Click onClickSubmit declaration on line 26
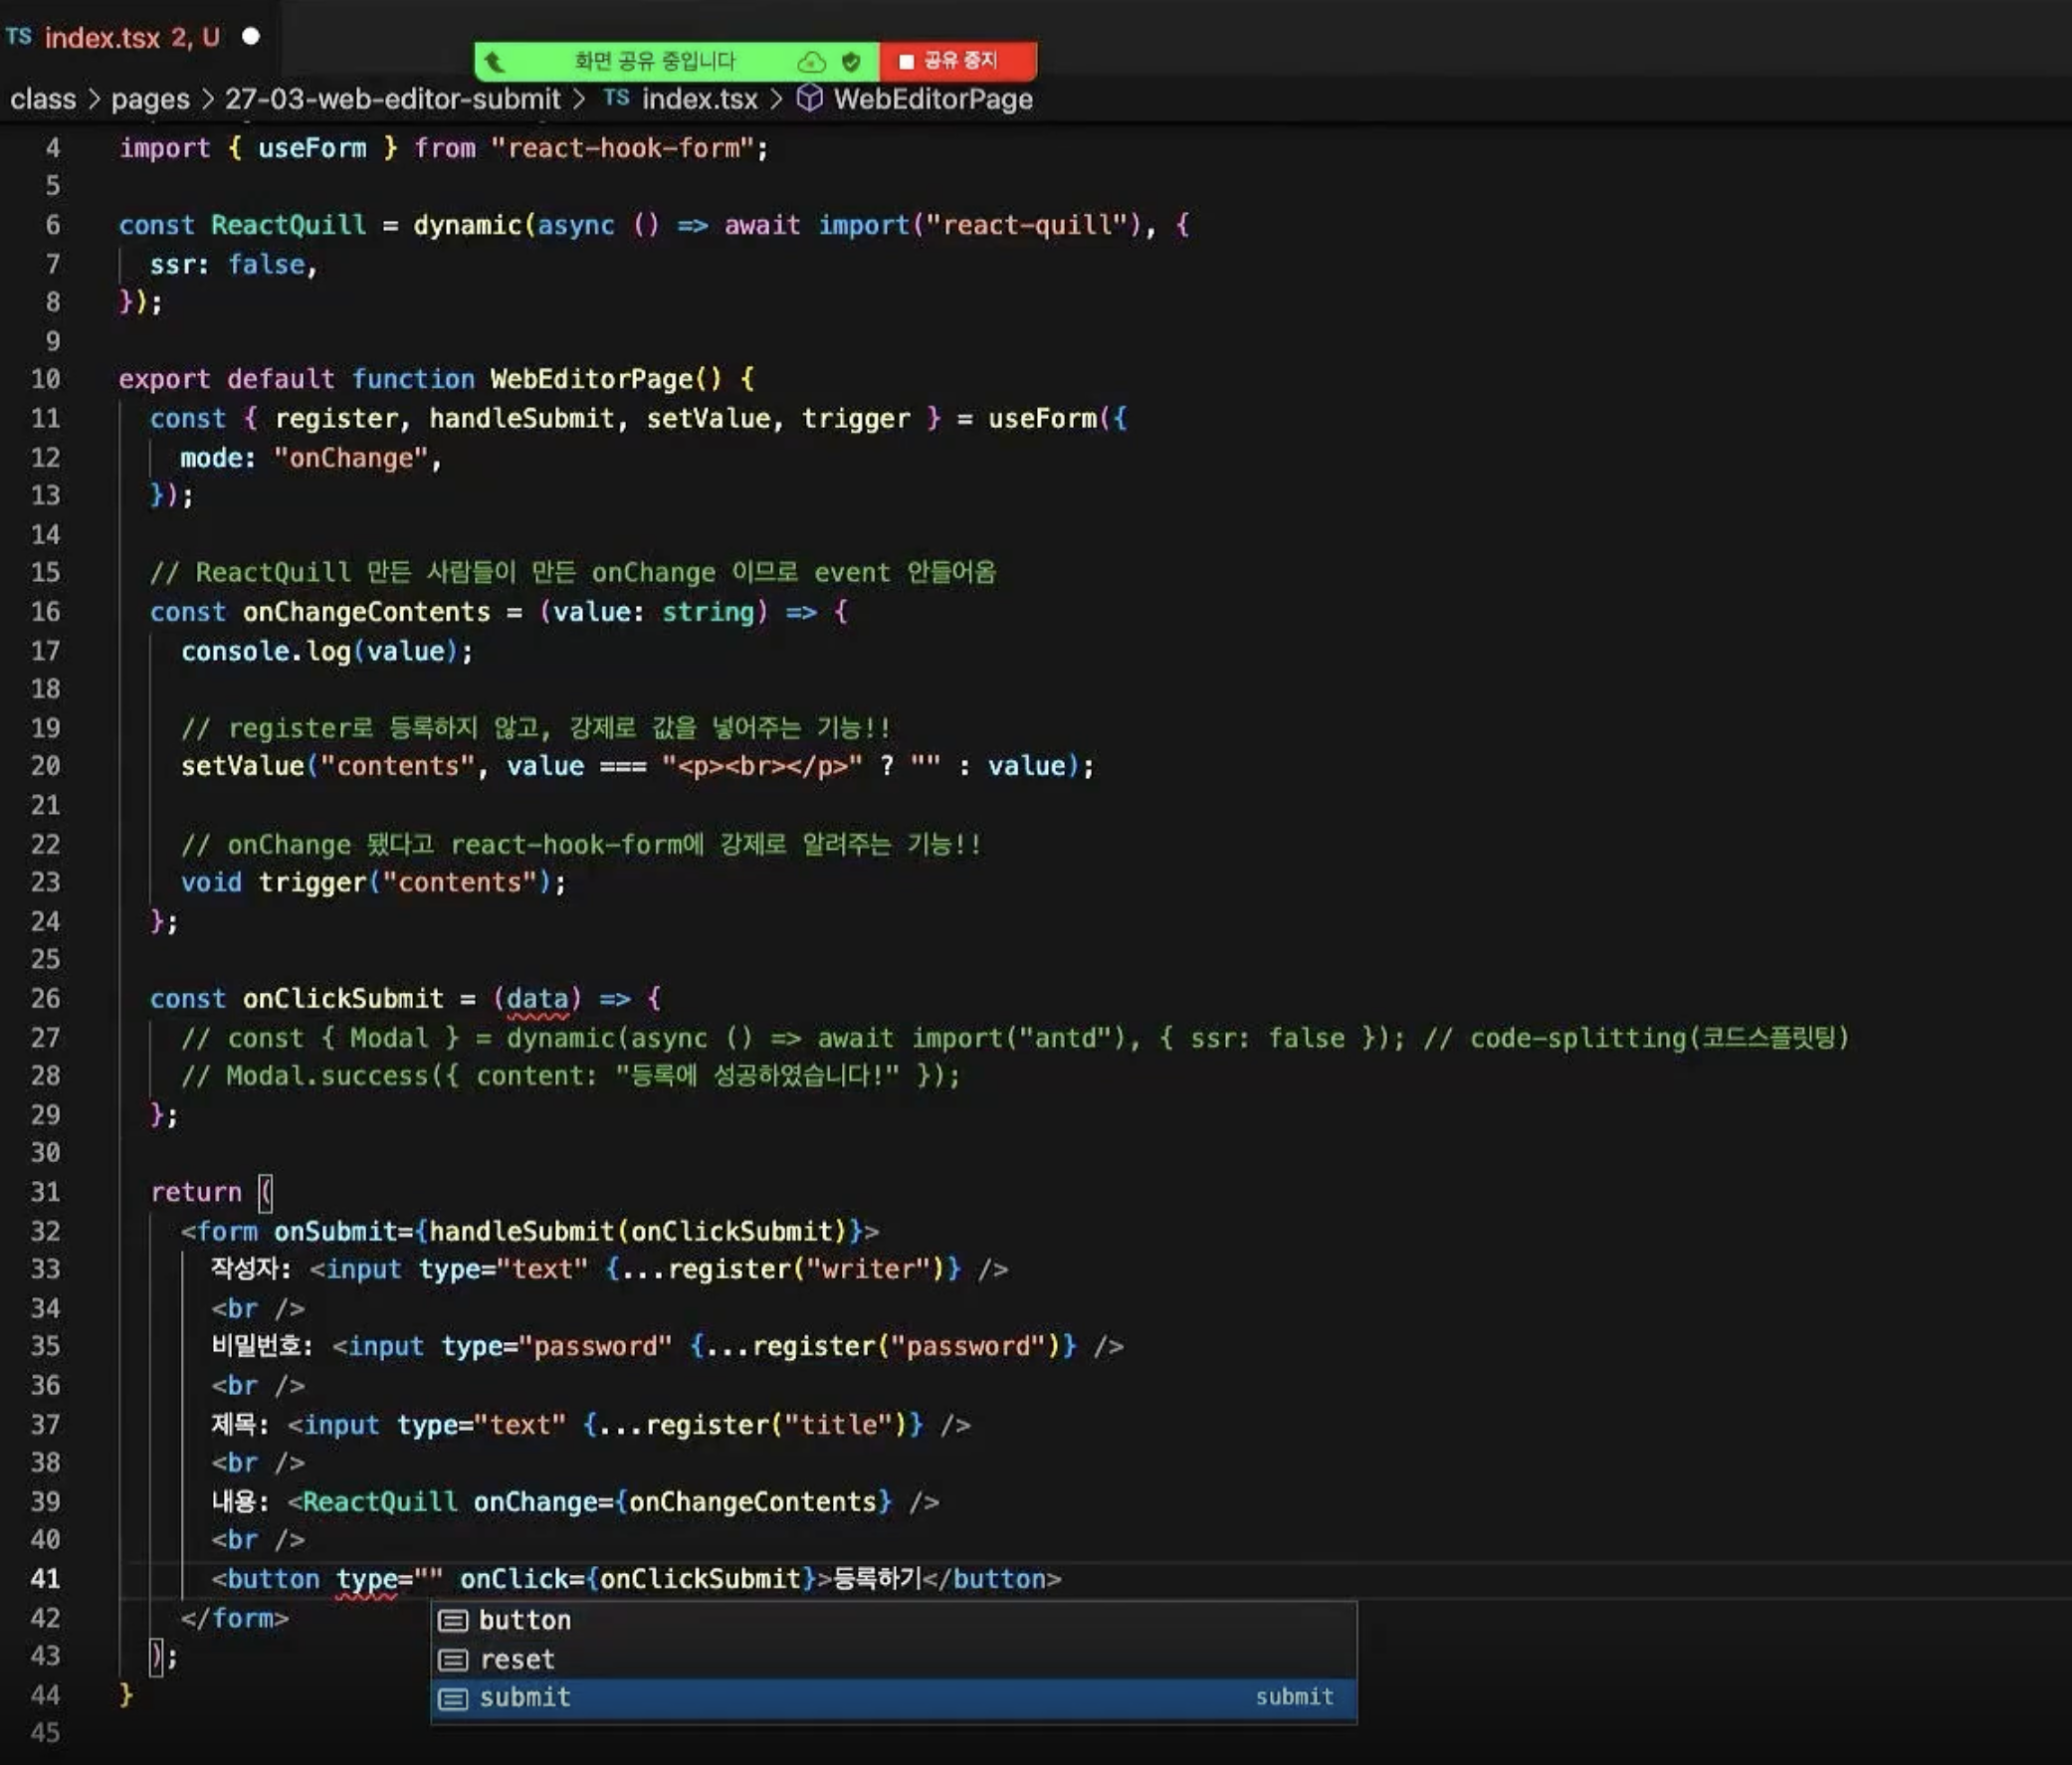 pyautogui.click(x=343, y=998)
